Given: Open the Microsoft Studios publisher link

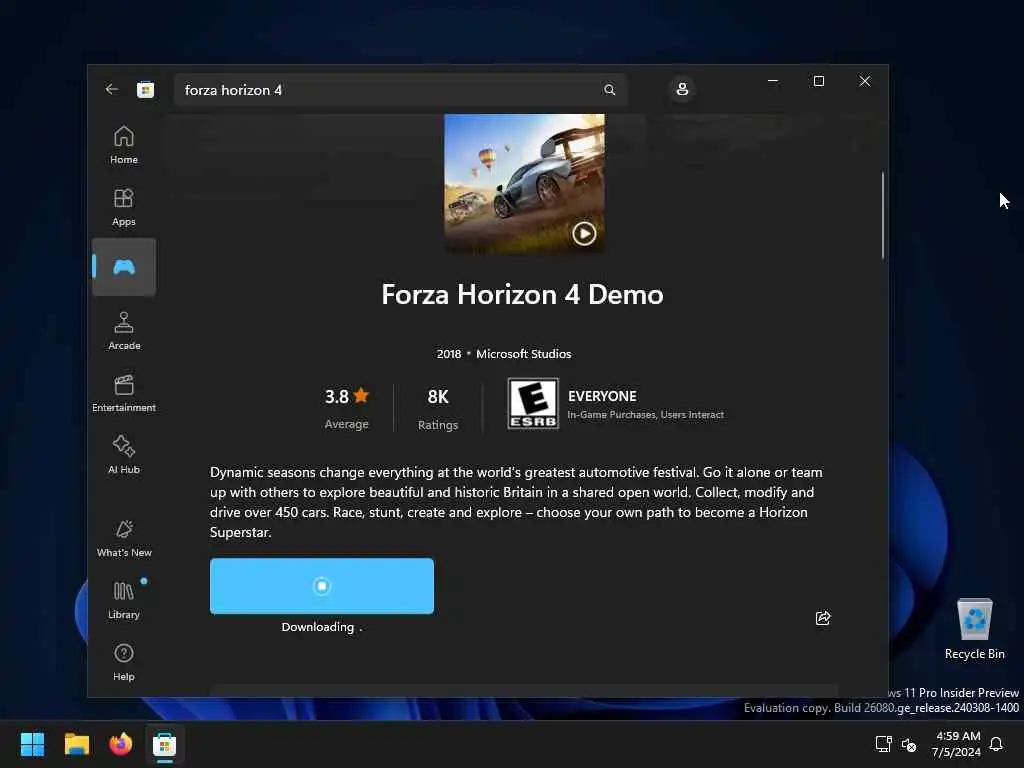Looking at the screenshot, I should (524, 354).
